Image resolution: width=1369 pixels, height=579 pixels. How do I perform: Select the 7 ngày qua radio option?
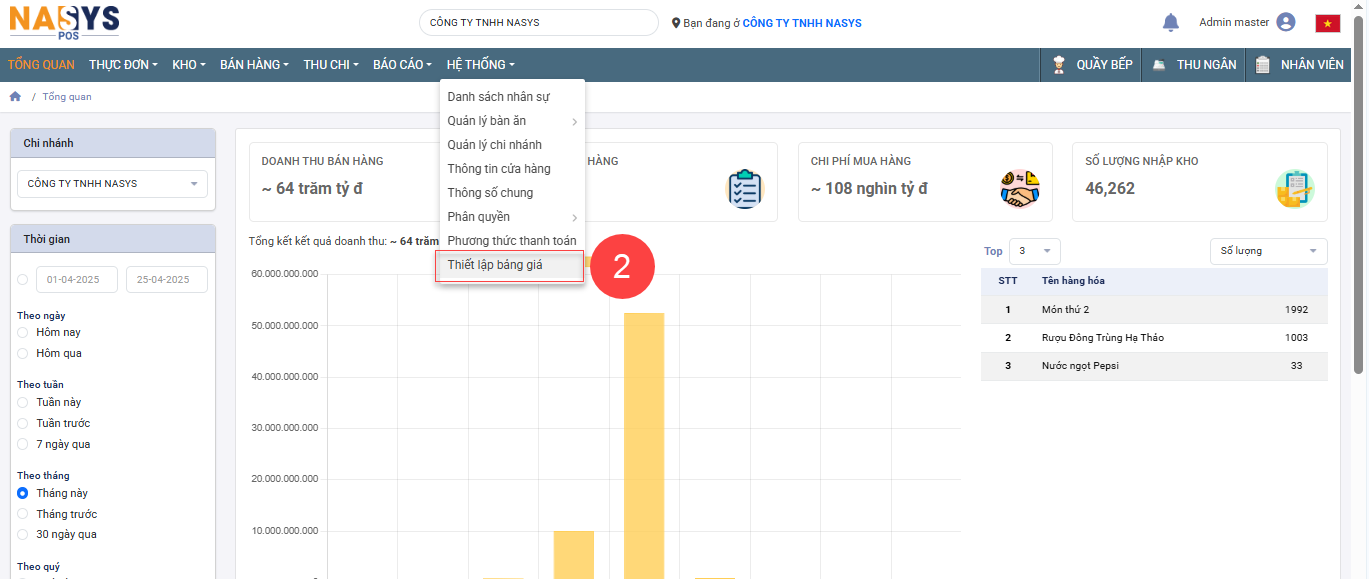click(23, 444)
